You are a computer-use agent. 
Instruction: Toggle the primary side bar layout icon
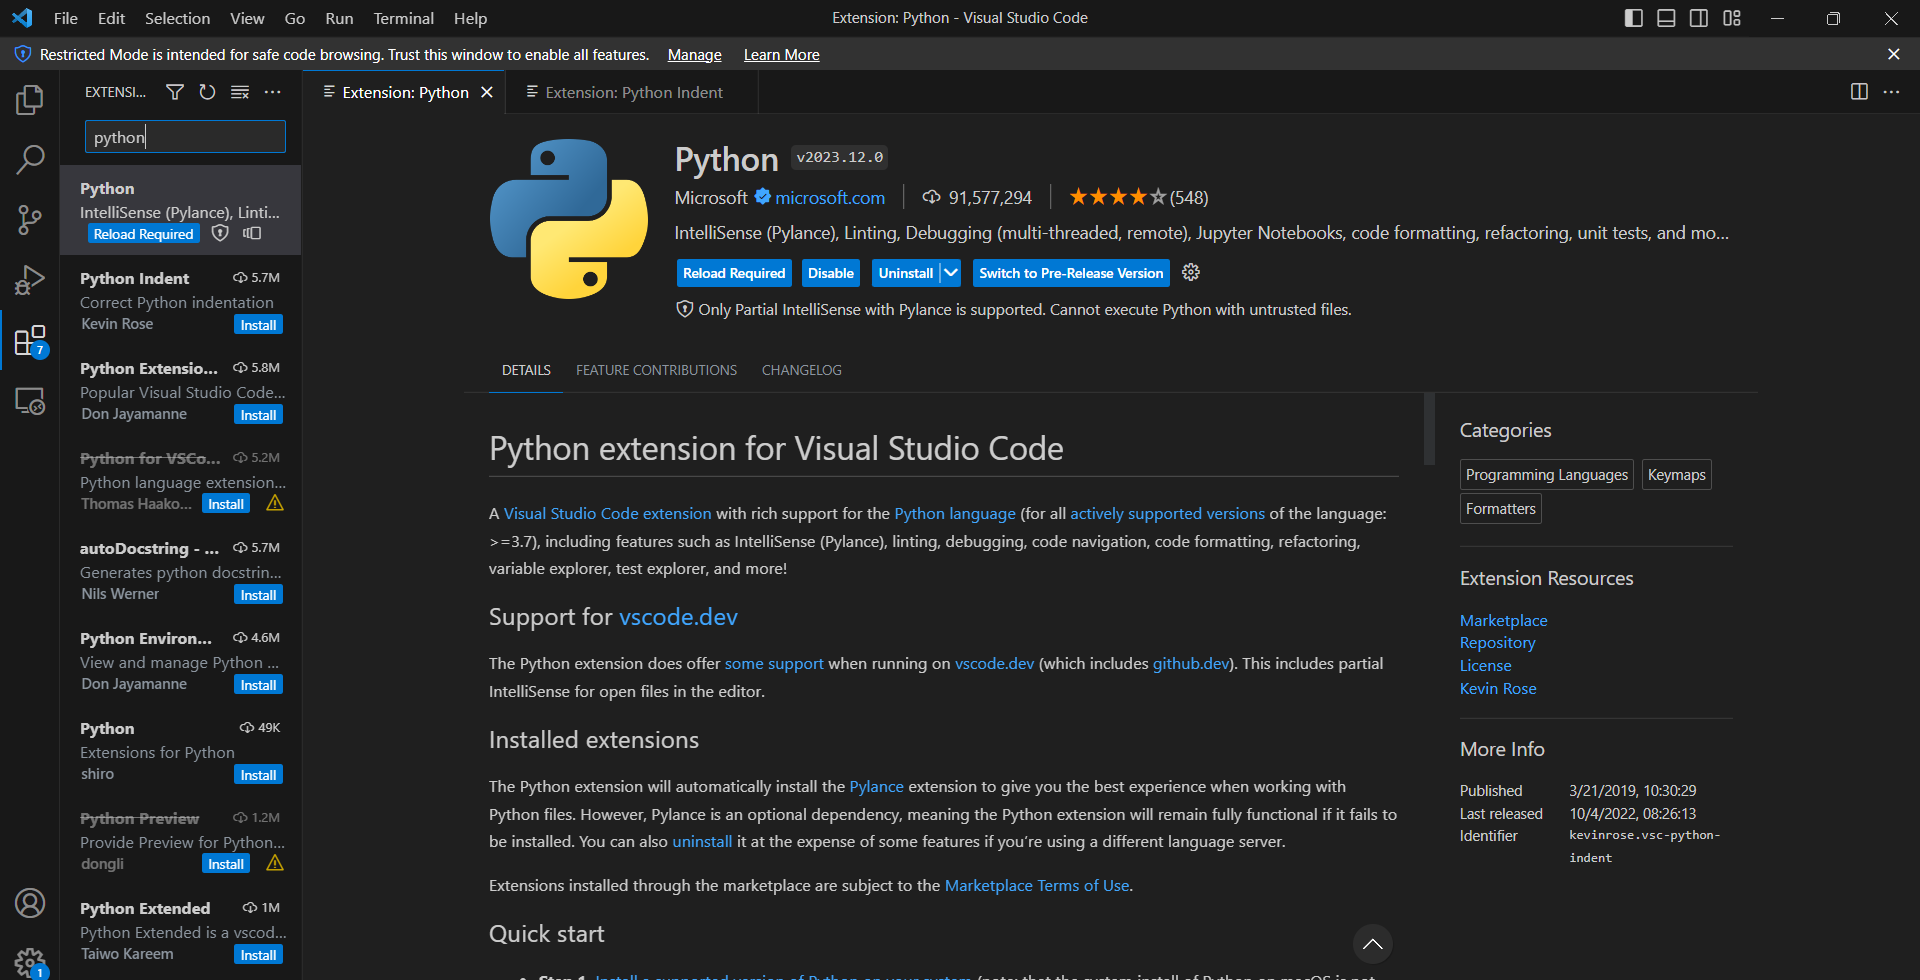[x=1634, y=18]
